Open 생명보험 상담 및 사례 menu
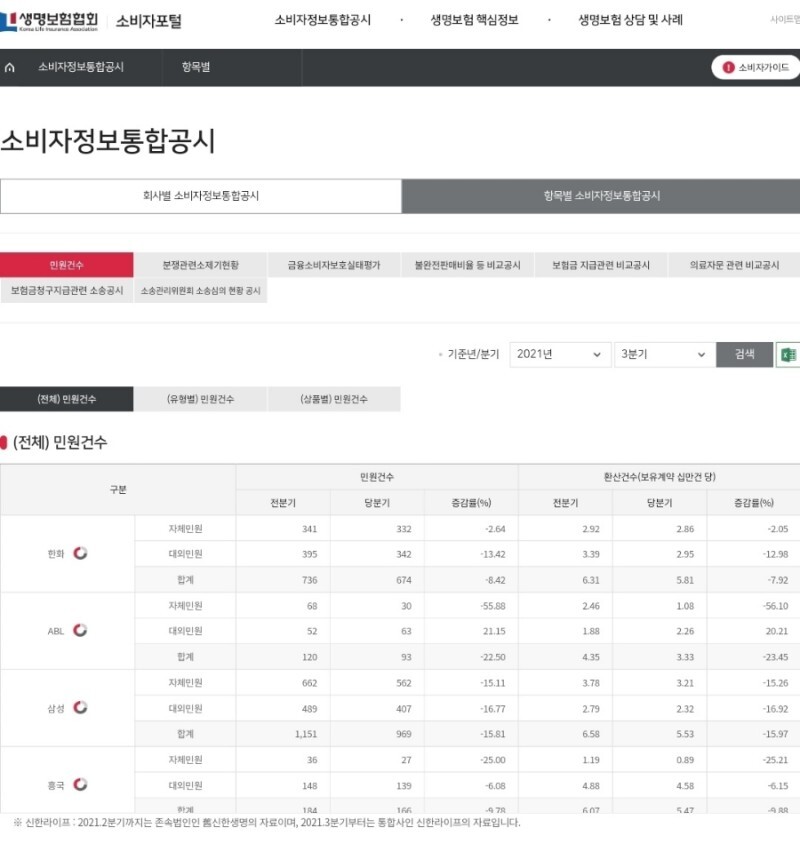 point(630,20)
